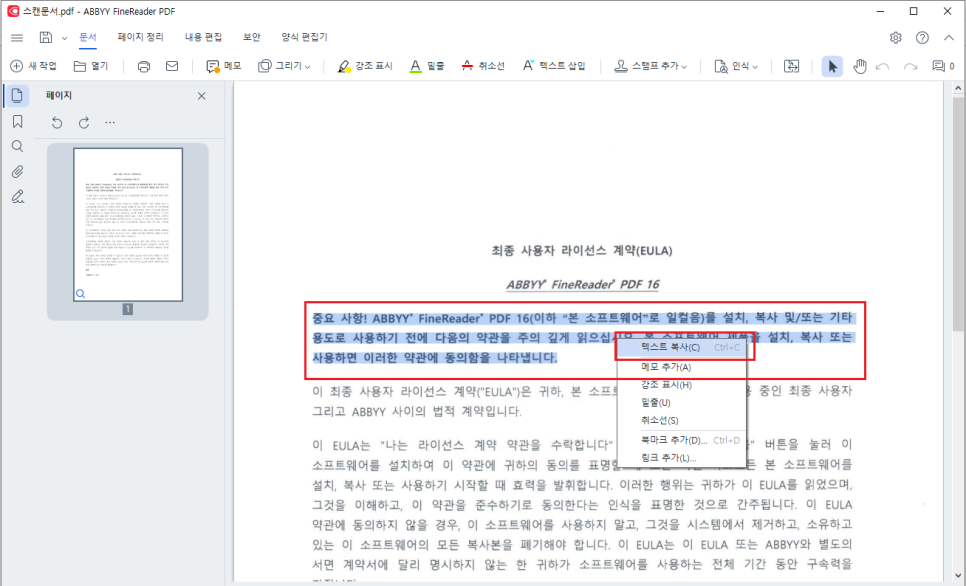Image resolution: width=966 pixels, height=586 pixels.
Task: Open the bookmarks sidebar icon
Action: [17, 122]
